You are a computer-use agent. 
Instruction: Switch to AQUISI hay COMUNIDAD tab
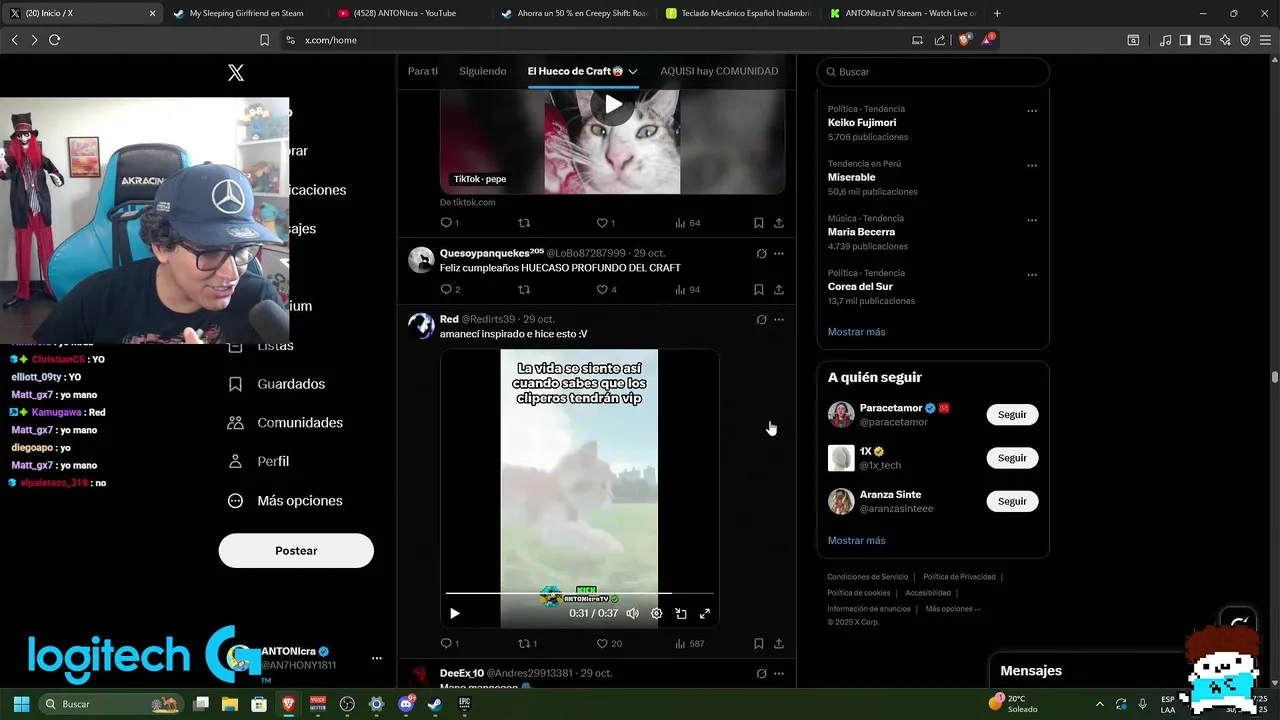click(719, 71)
